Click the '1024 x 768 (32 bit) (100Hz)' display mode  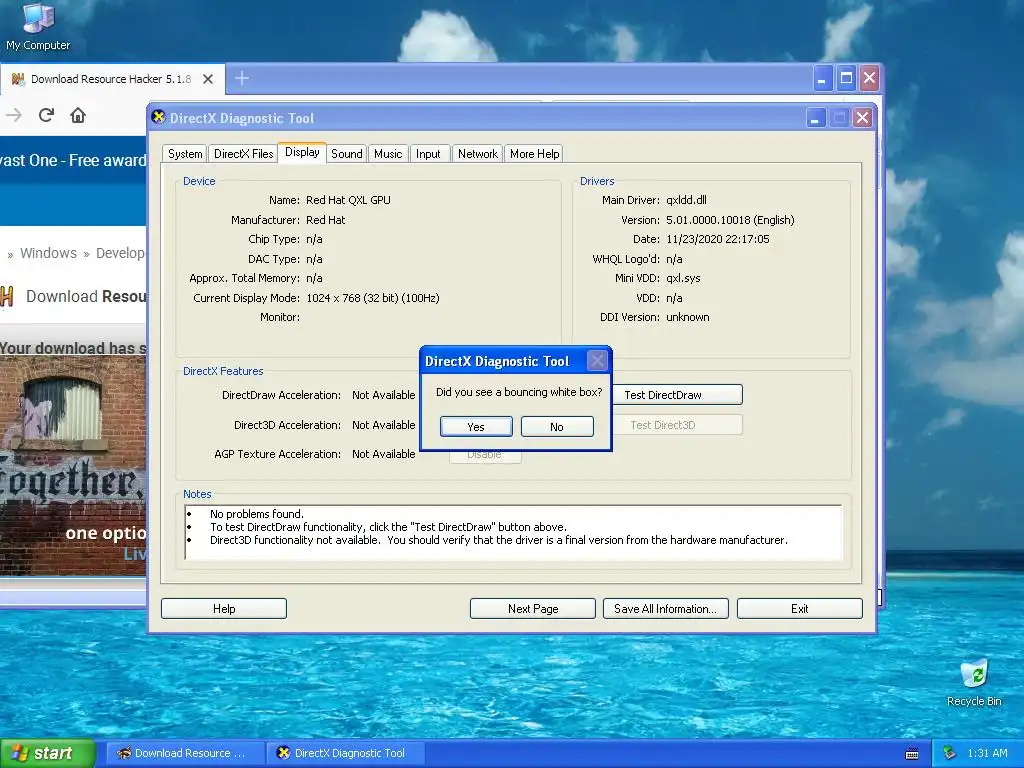[x=373, y=298]
